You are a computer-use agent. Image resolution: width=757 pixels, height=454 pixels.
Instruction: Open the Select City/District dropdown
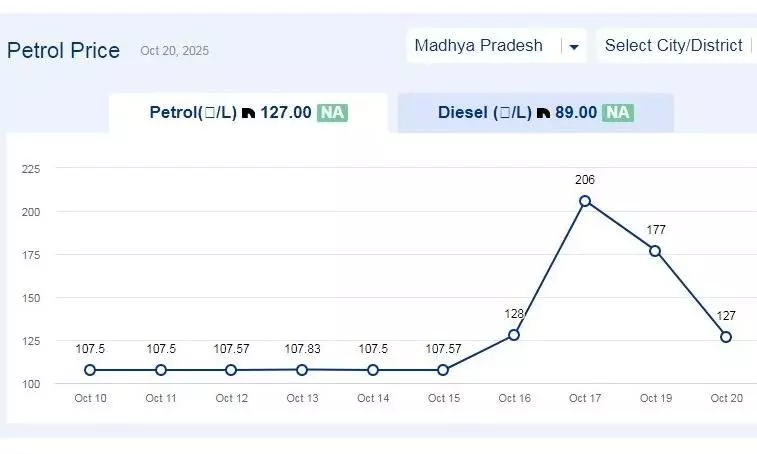(x=674, y=46)
